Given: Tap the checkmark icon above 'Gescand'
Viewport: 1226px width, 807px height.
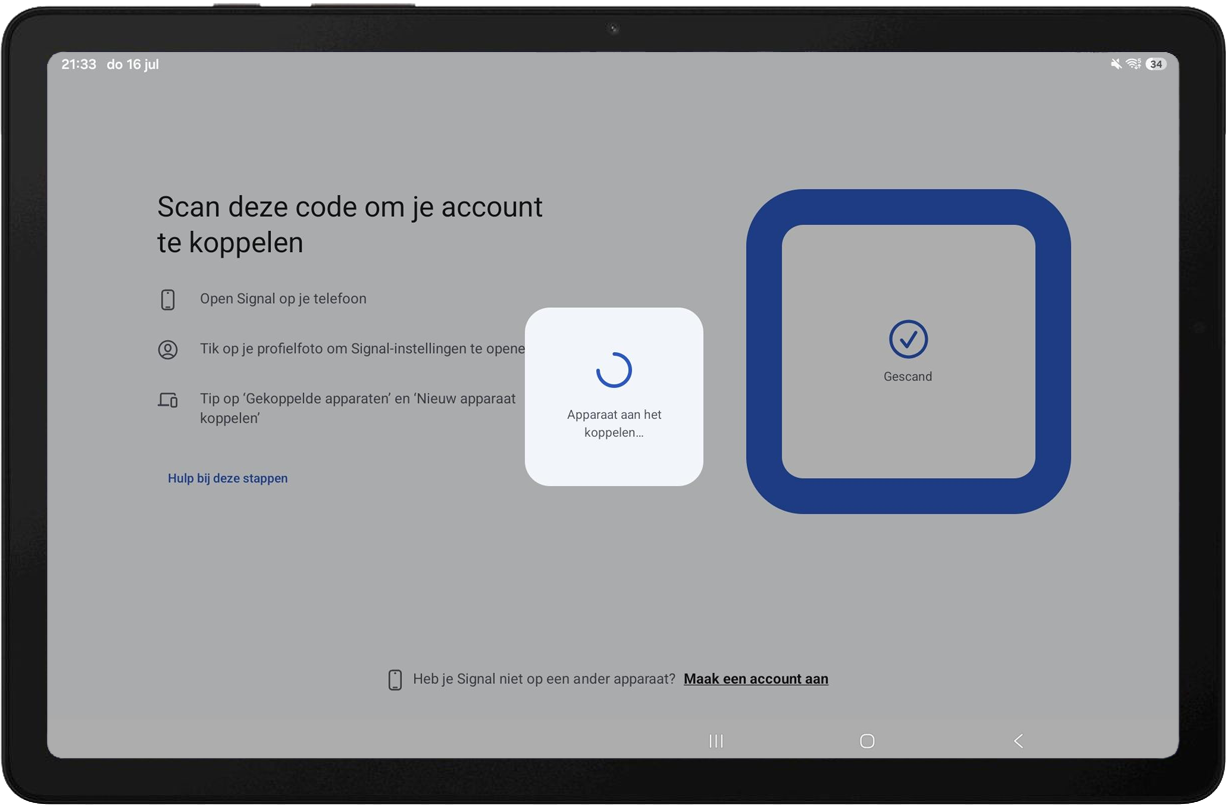Looking at the screenshot, I should [x=908, y=339].
